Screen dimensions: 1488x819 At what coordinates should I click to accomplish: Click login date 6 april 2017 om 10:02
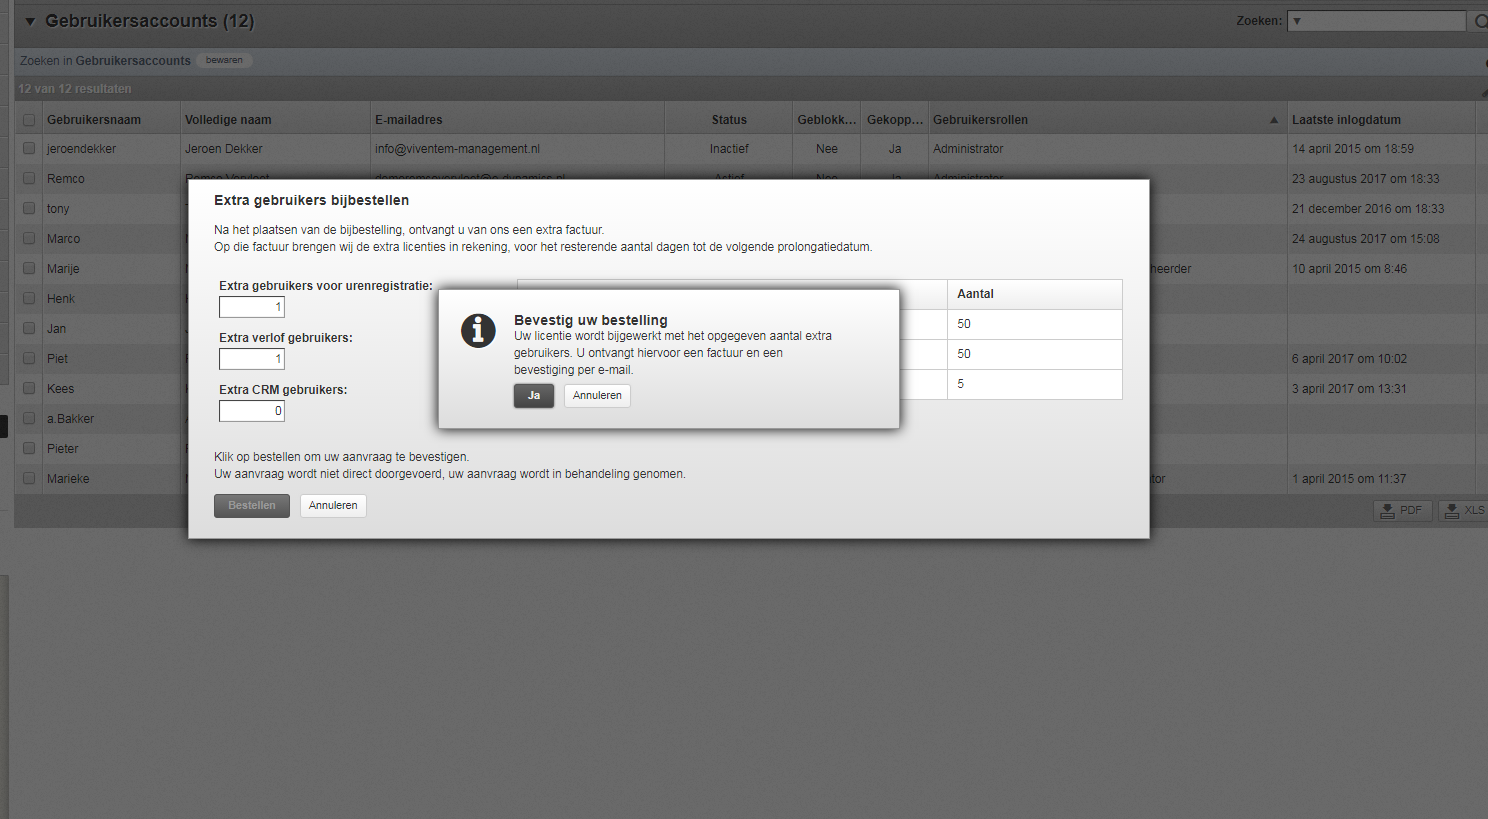click(x=1349, y=359)
